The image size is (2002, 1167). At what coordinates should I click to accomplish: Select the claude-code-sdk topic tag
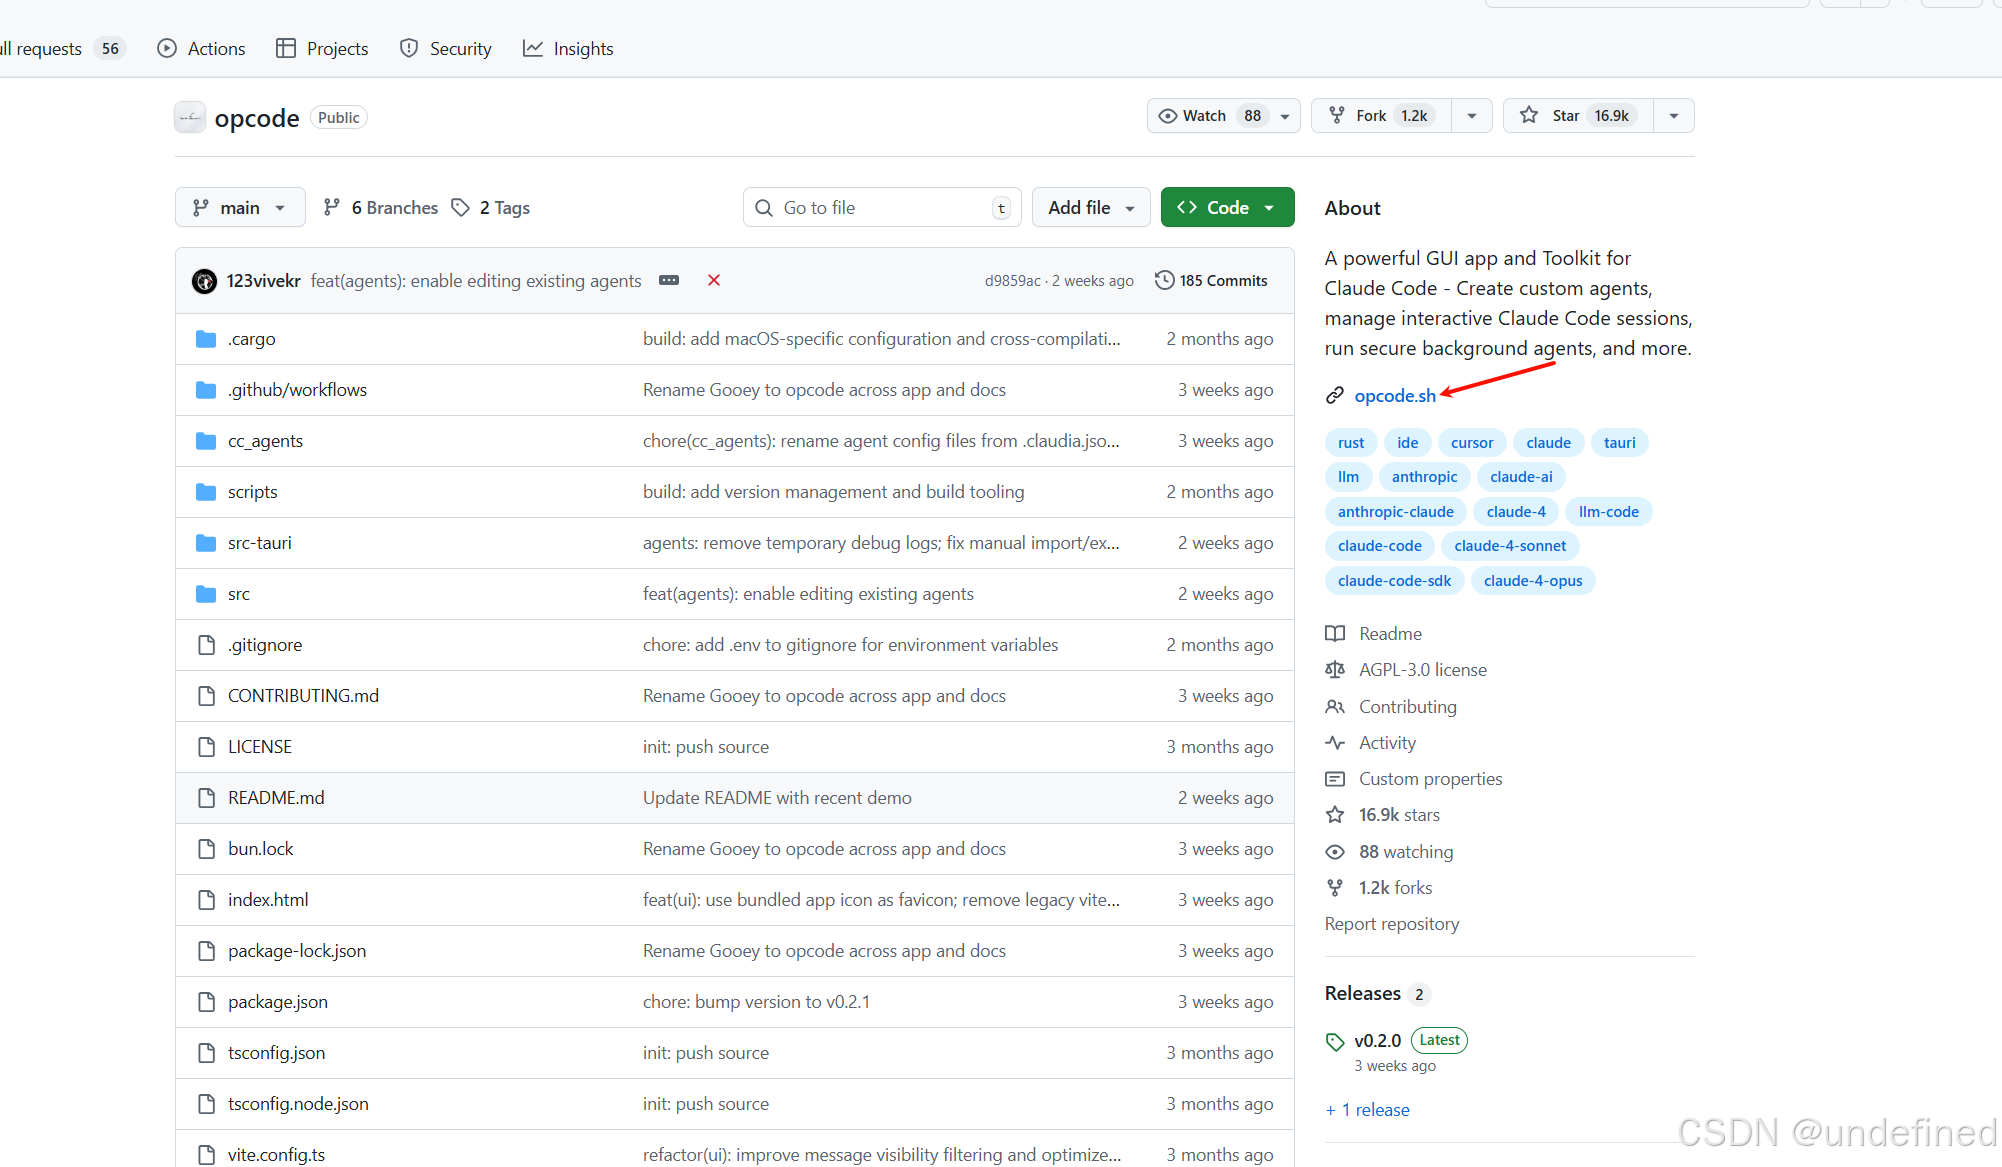pos(1394,581)
